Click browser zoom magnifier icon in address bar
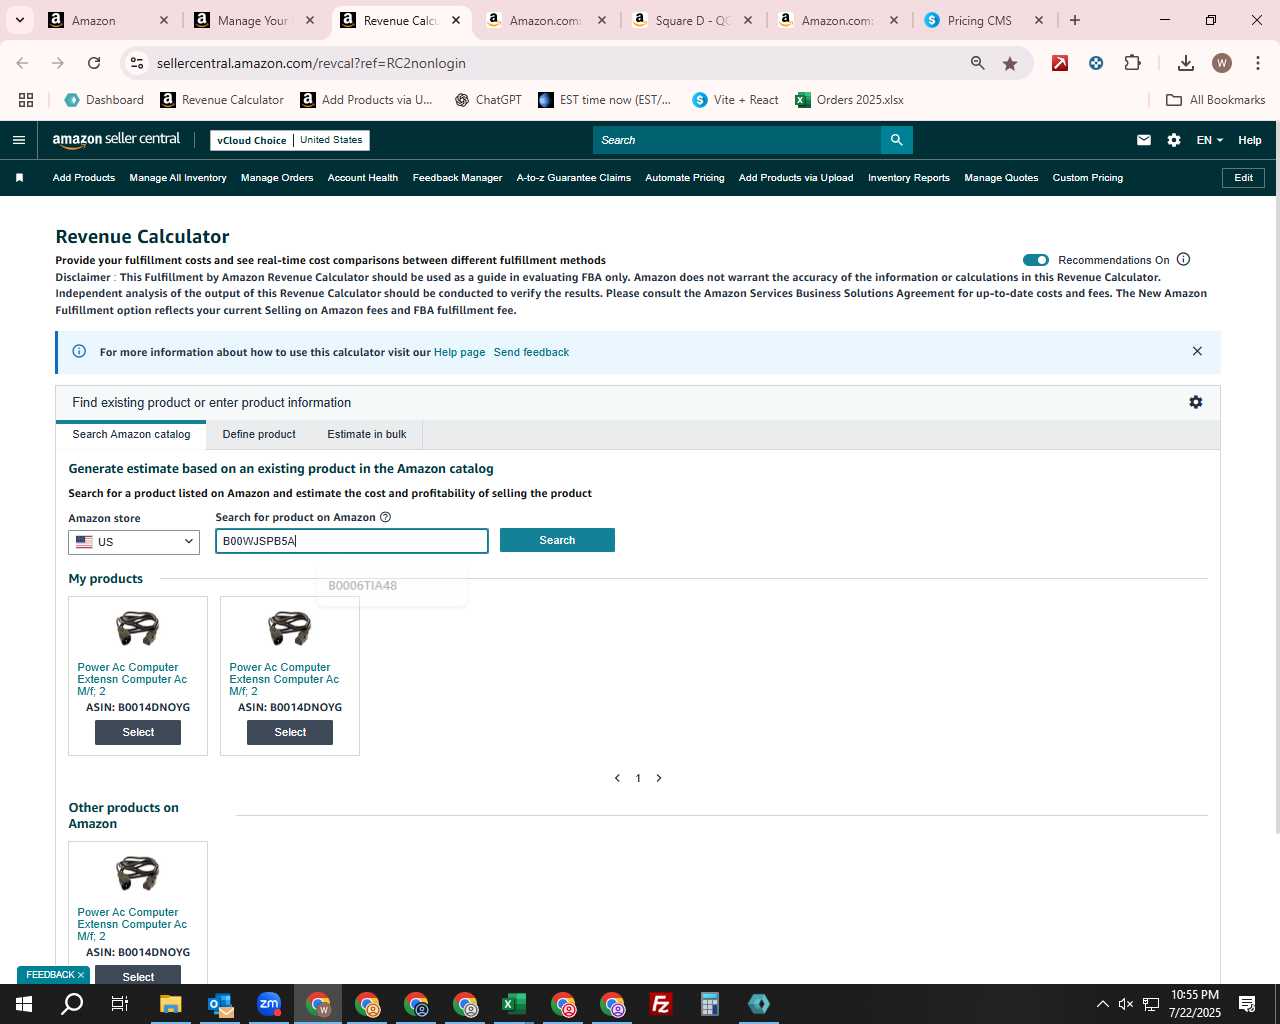Image resolution: width=1280 pixels, height=1024 pixels. (977, 63)
